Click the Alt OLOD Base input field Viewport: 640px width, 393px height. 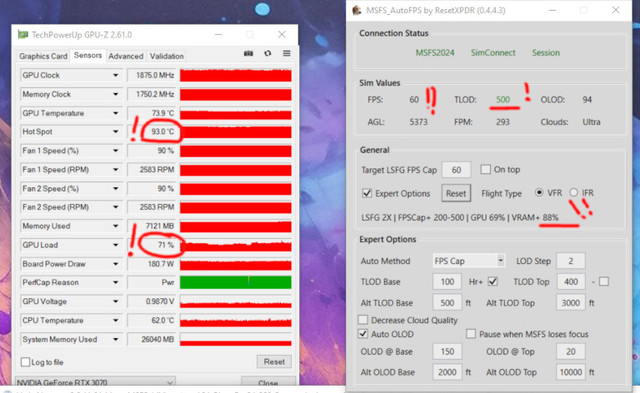[447, 372]
